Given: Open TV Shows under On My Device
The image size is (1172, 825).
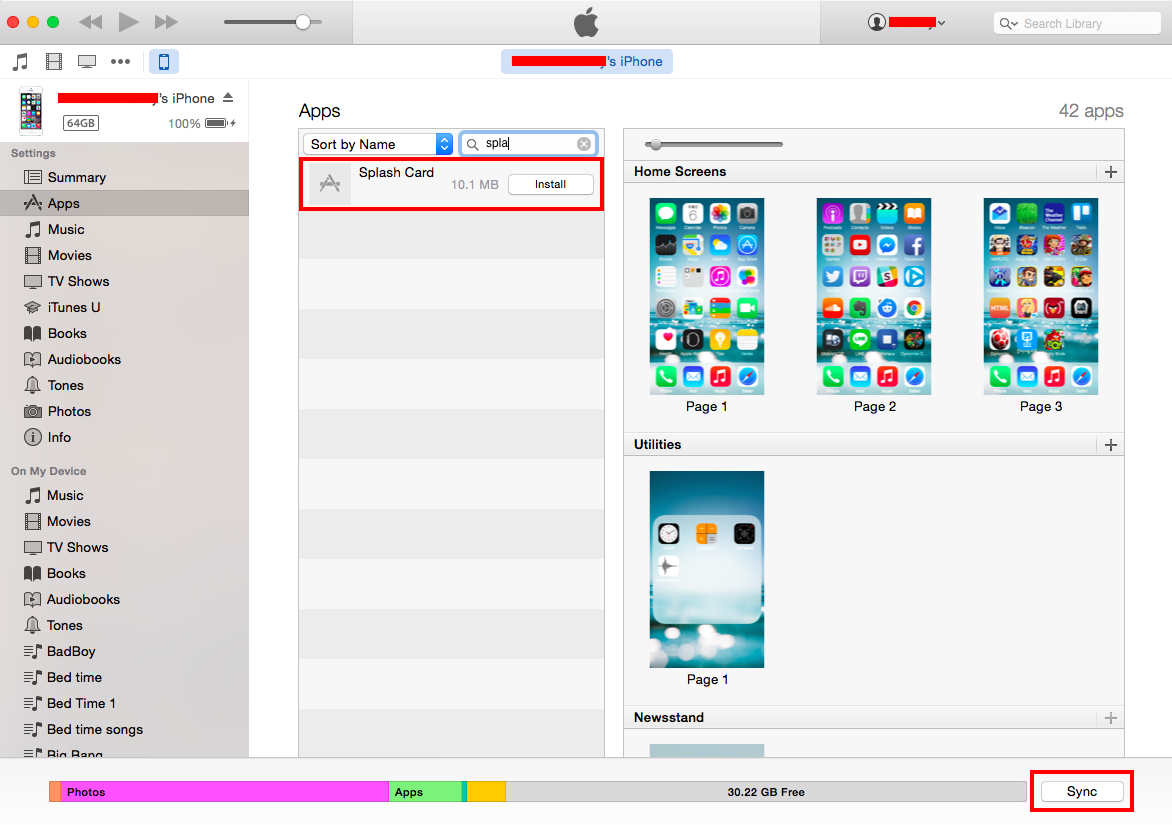Looking at the screenshot, I should pos(124,547).
